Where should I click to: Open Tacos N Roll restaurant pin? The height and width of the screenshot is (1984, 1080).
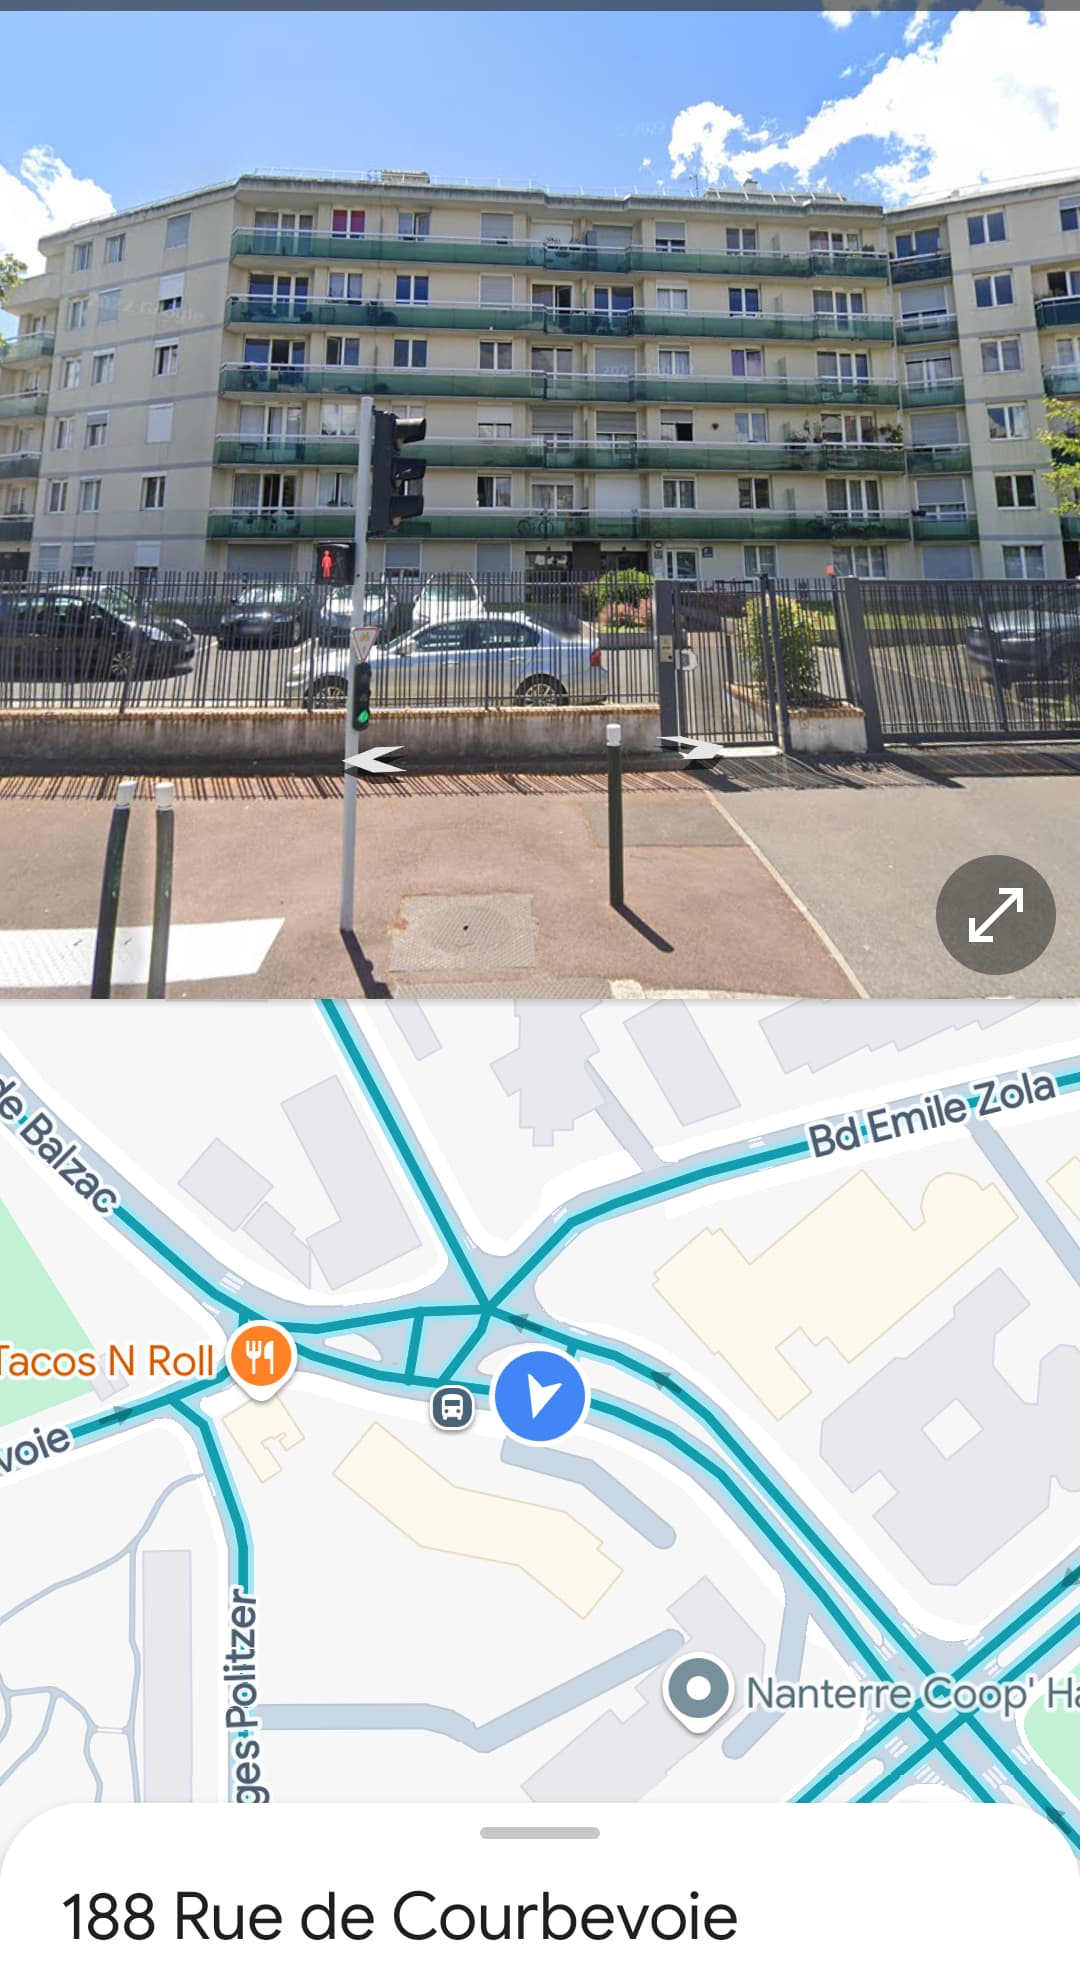pyautogui.click(x=261, y=1357)
